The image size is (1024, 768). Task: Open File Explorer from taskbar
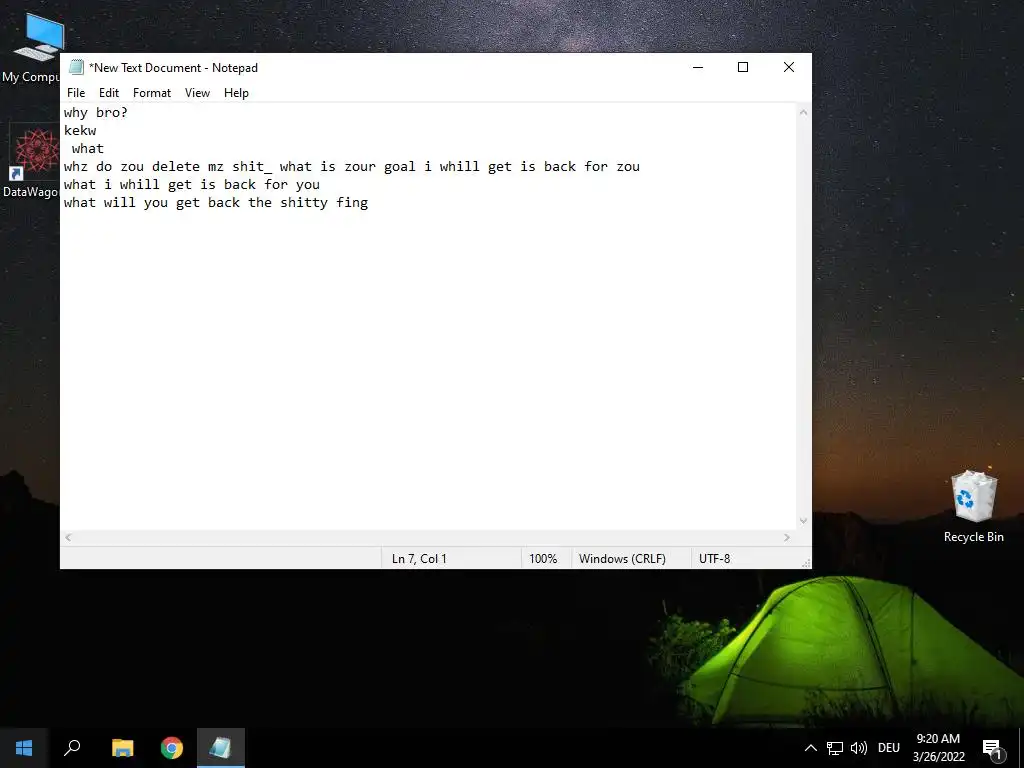pyautogui.click(x=122, y=748)
